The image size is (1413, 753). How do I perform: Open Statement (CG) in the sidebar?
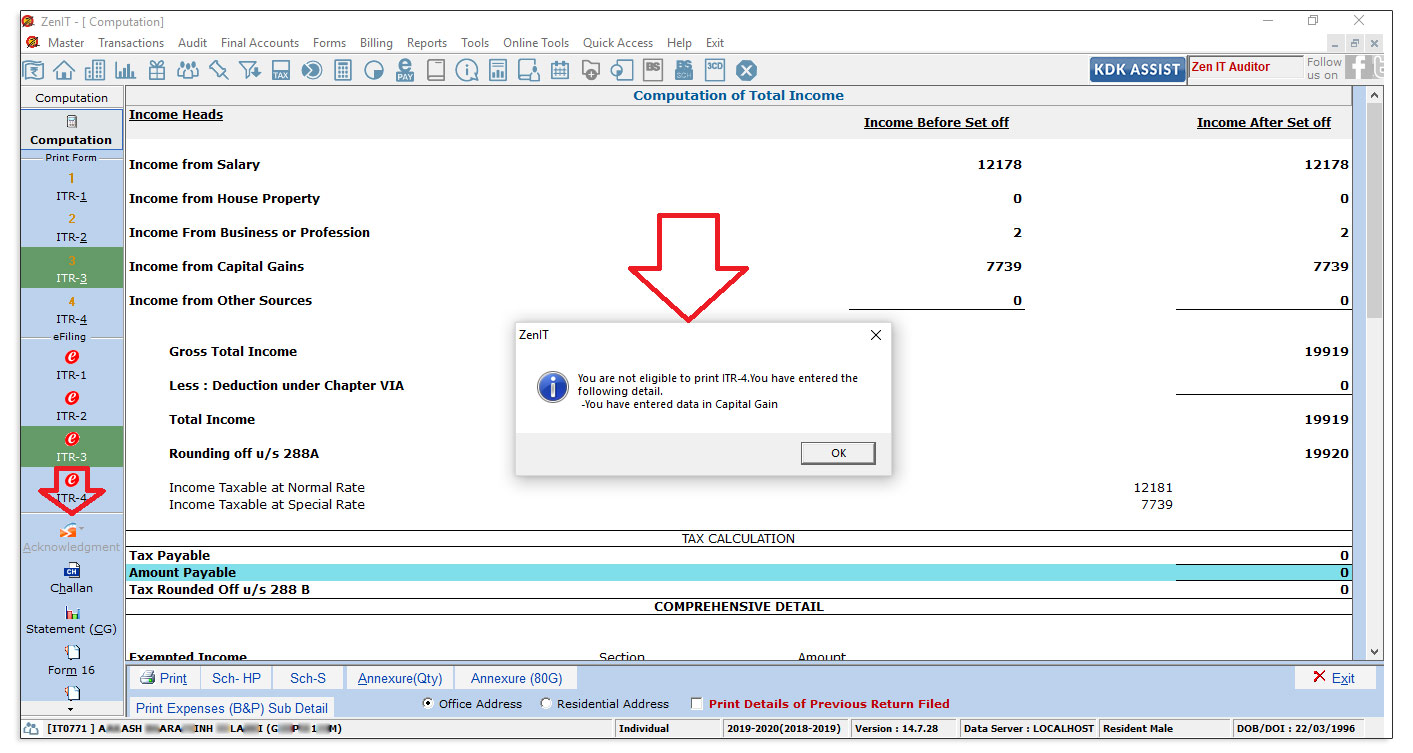[71, 620]
